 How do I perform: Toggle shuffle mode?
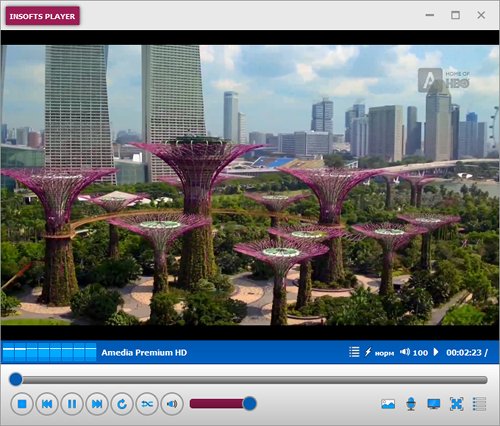pos(147,404)
